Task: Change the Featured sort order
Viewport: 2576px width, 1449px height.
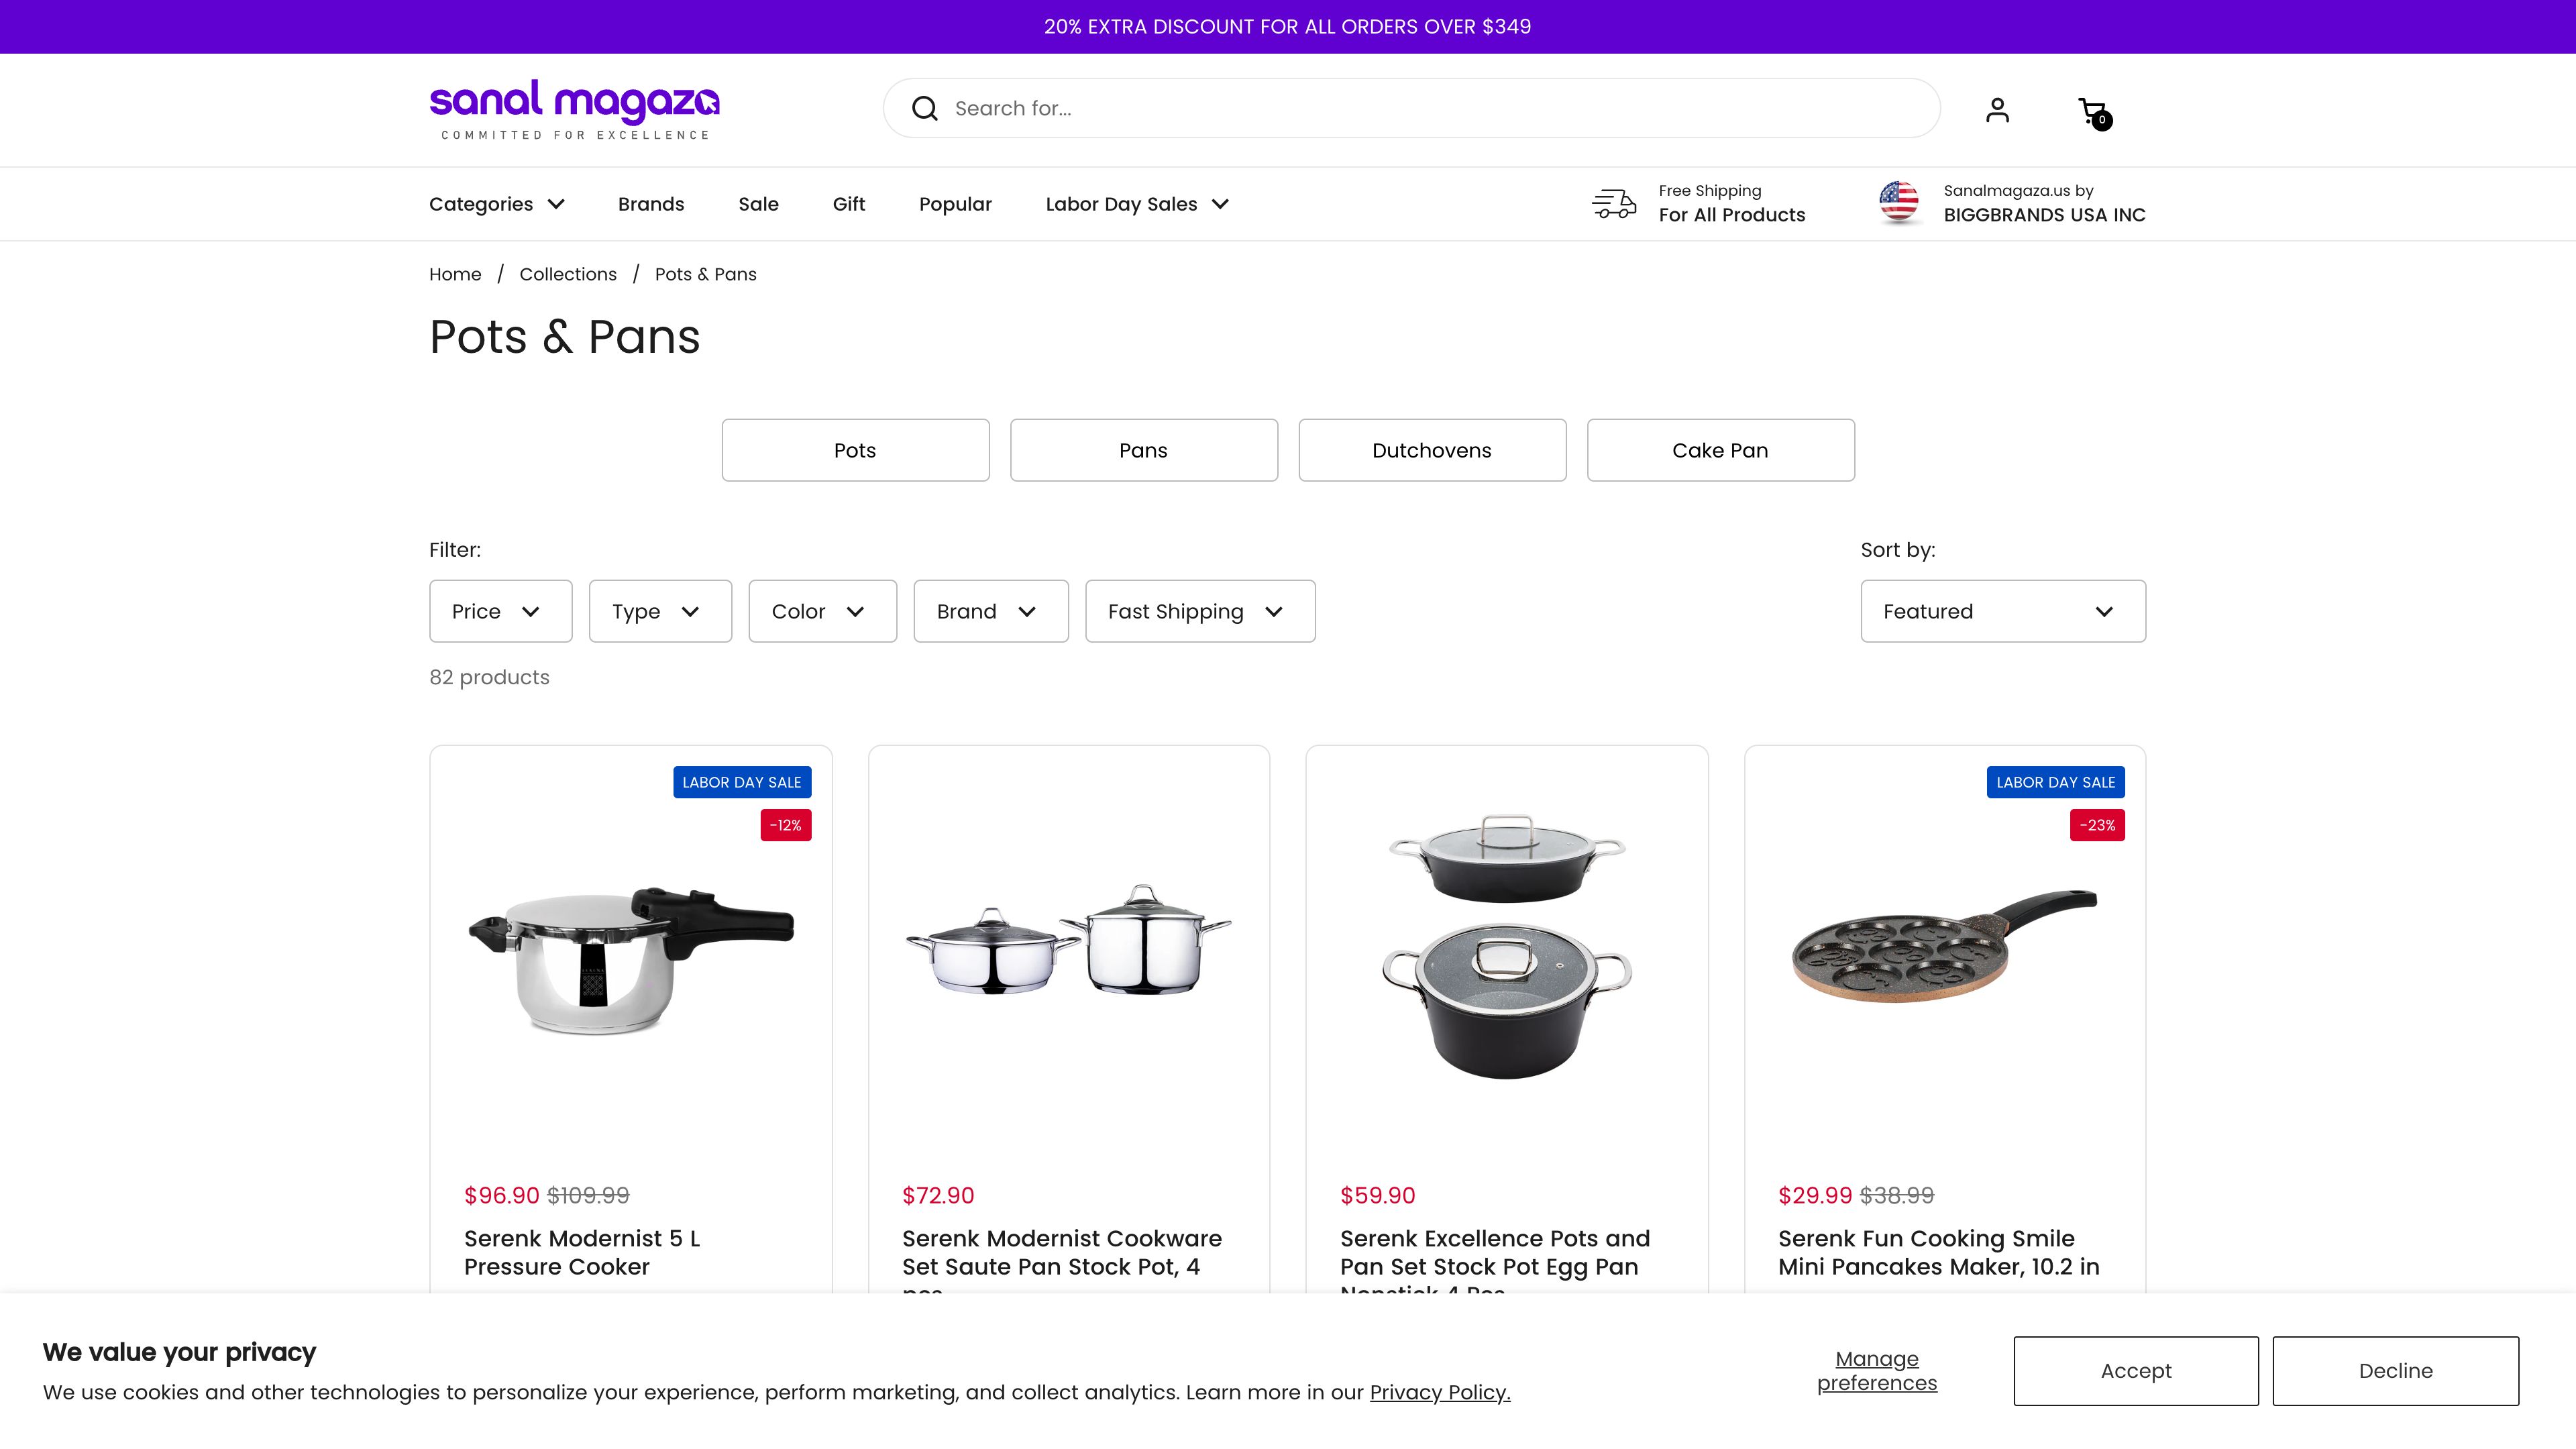Action: [x=2002, y=611]
